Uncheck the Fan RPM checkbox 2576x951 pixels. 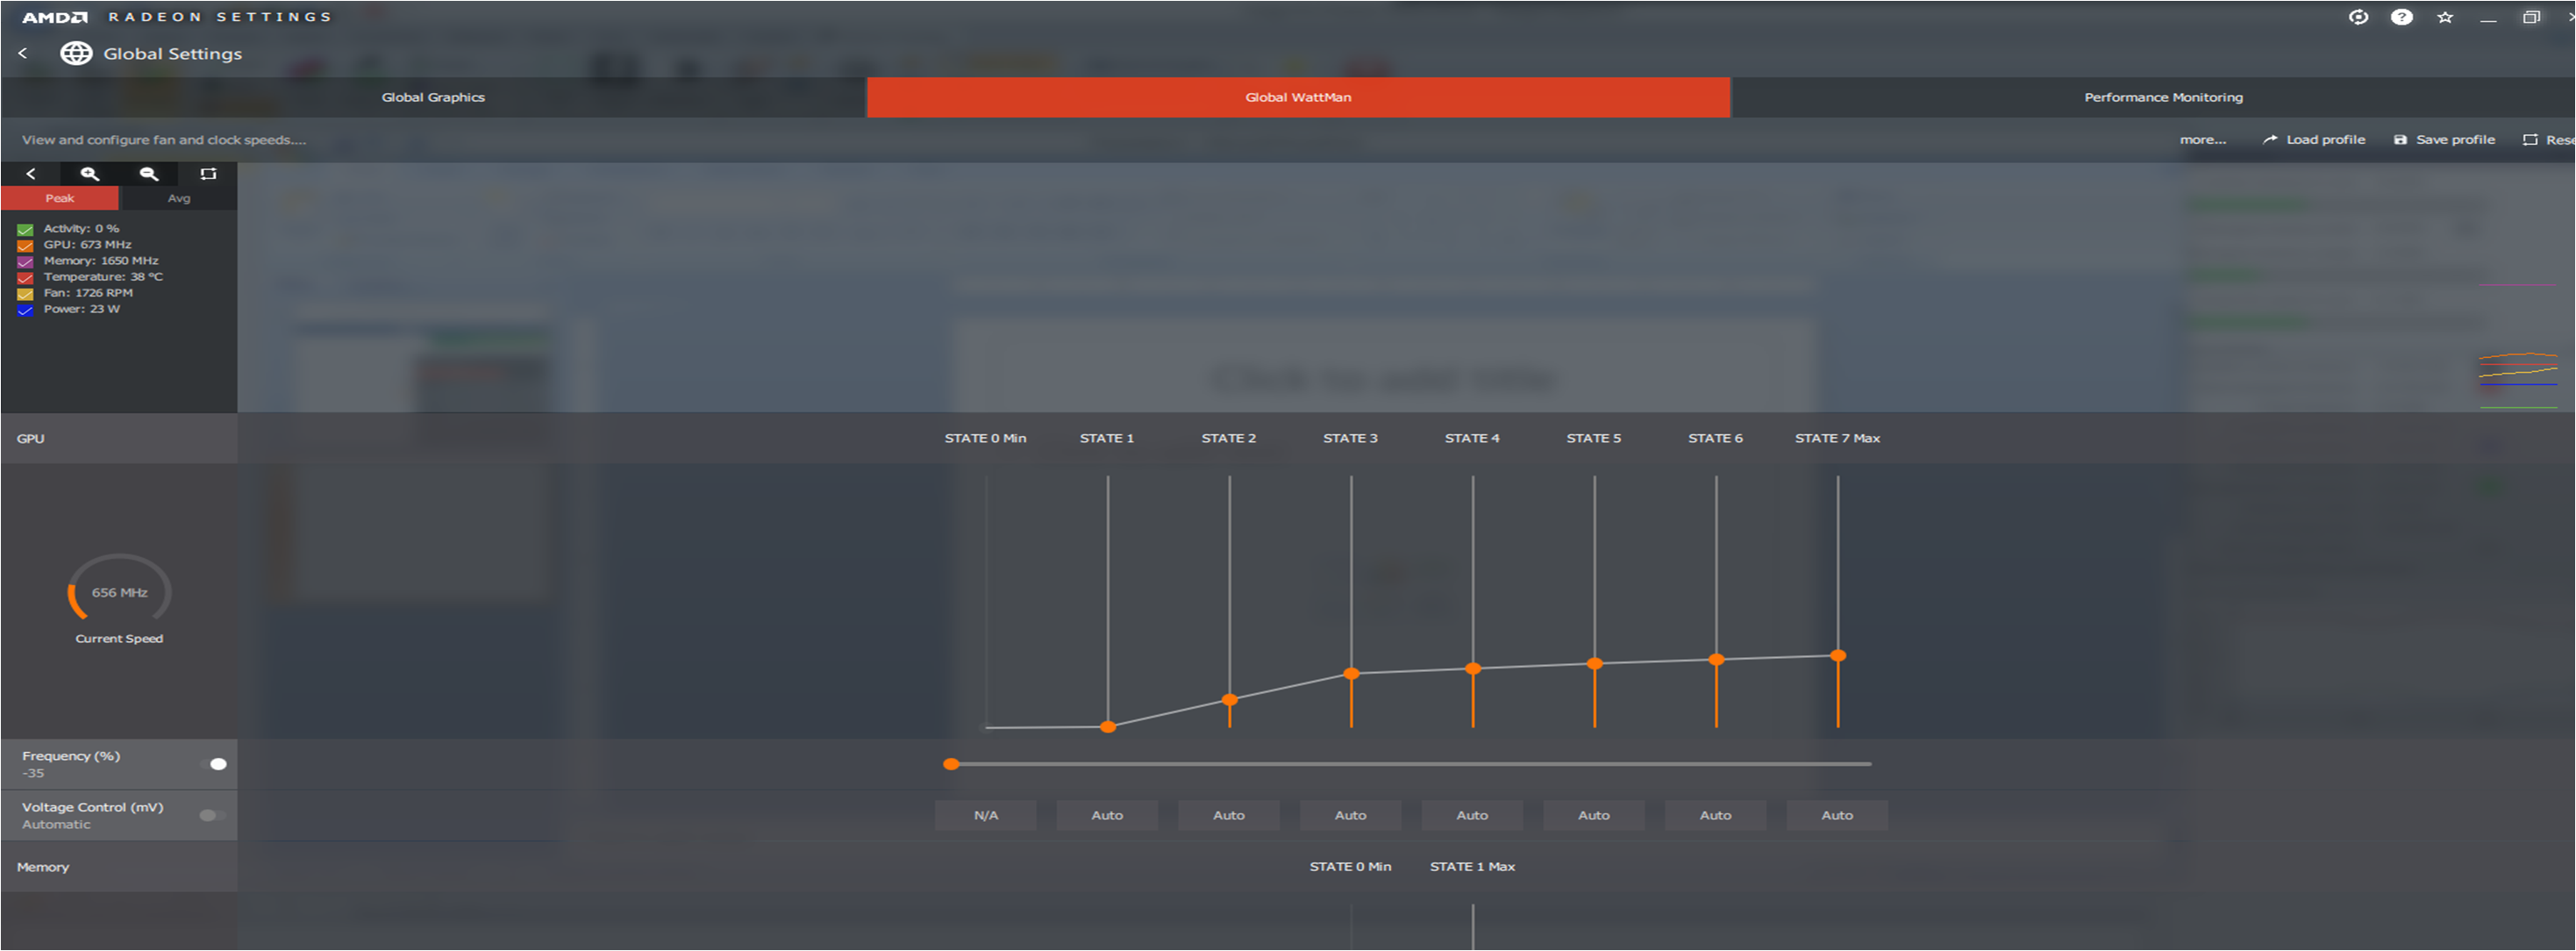[25, 293]
